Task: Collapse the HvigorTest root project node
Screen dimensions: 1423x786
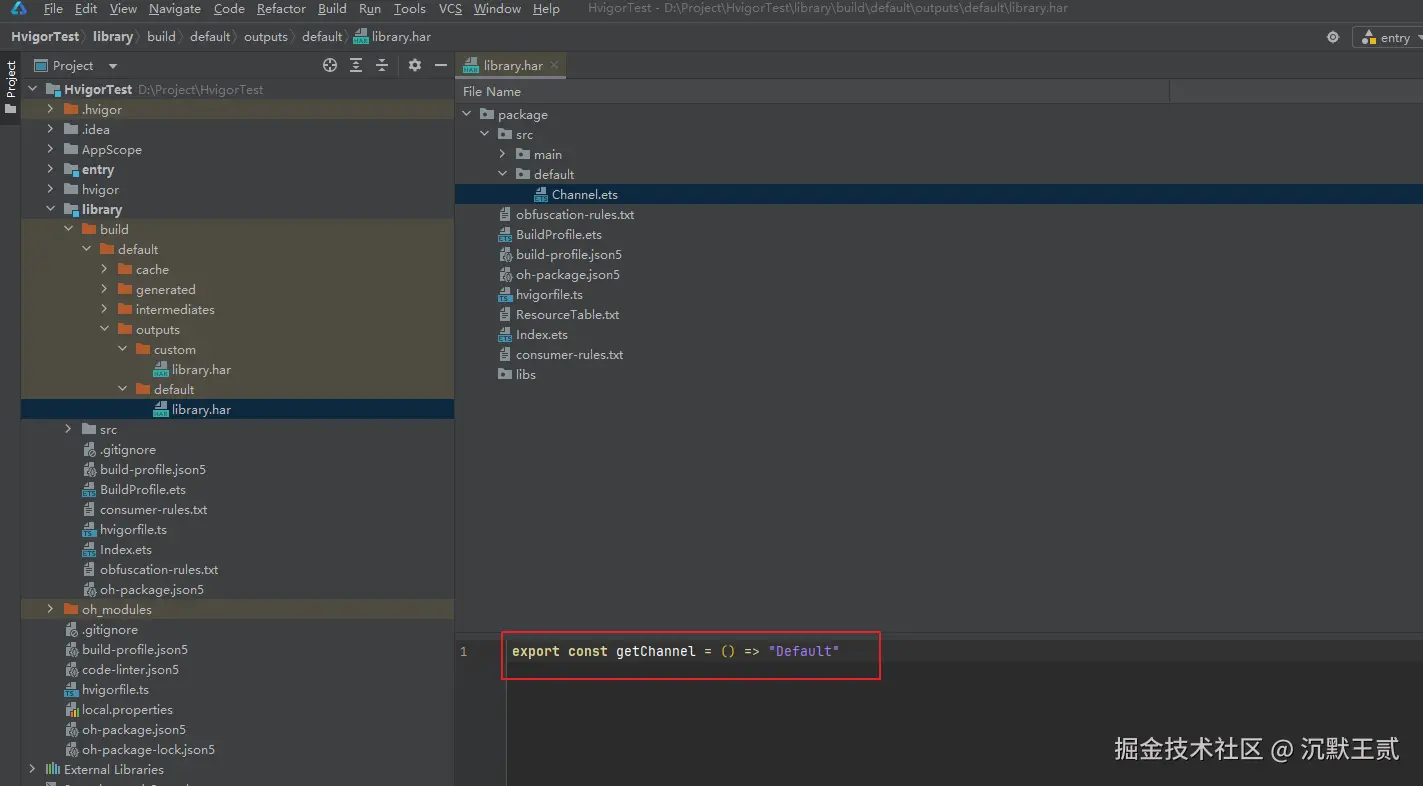Action: pyautogui.click(x=33, y=89)
